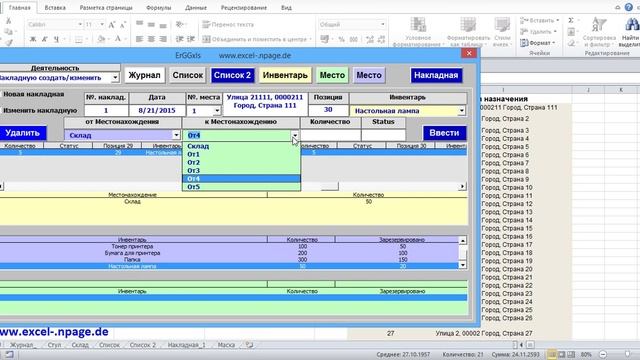Open the Данные ribbon tab
Screen dimensions: 640x360
point(196,8)
